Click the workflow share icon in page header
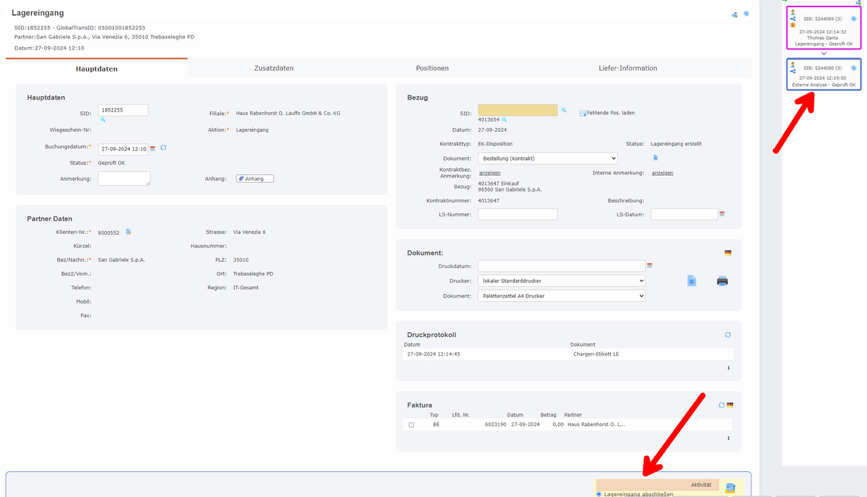This screenshot has height=497, width=867. [x=734, y=15]
